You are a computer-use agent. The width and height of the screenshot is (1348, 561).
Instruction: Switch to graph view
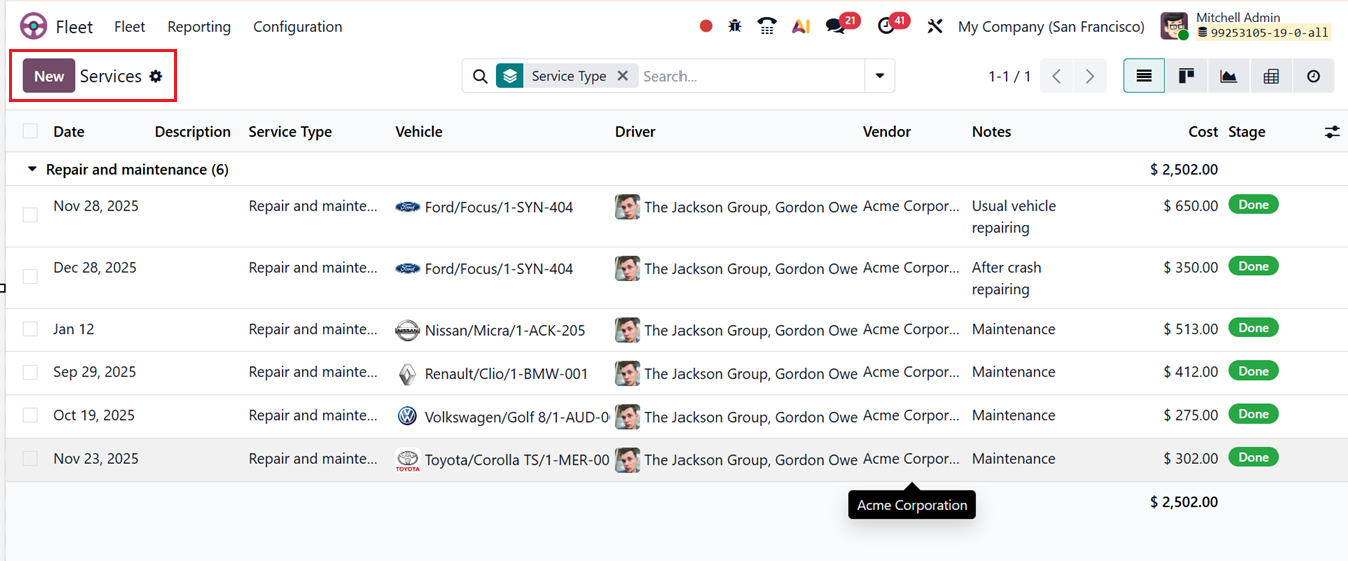(1228, 76)
